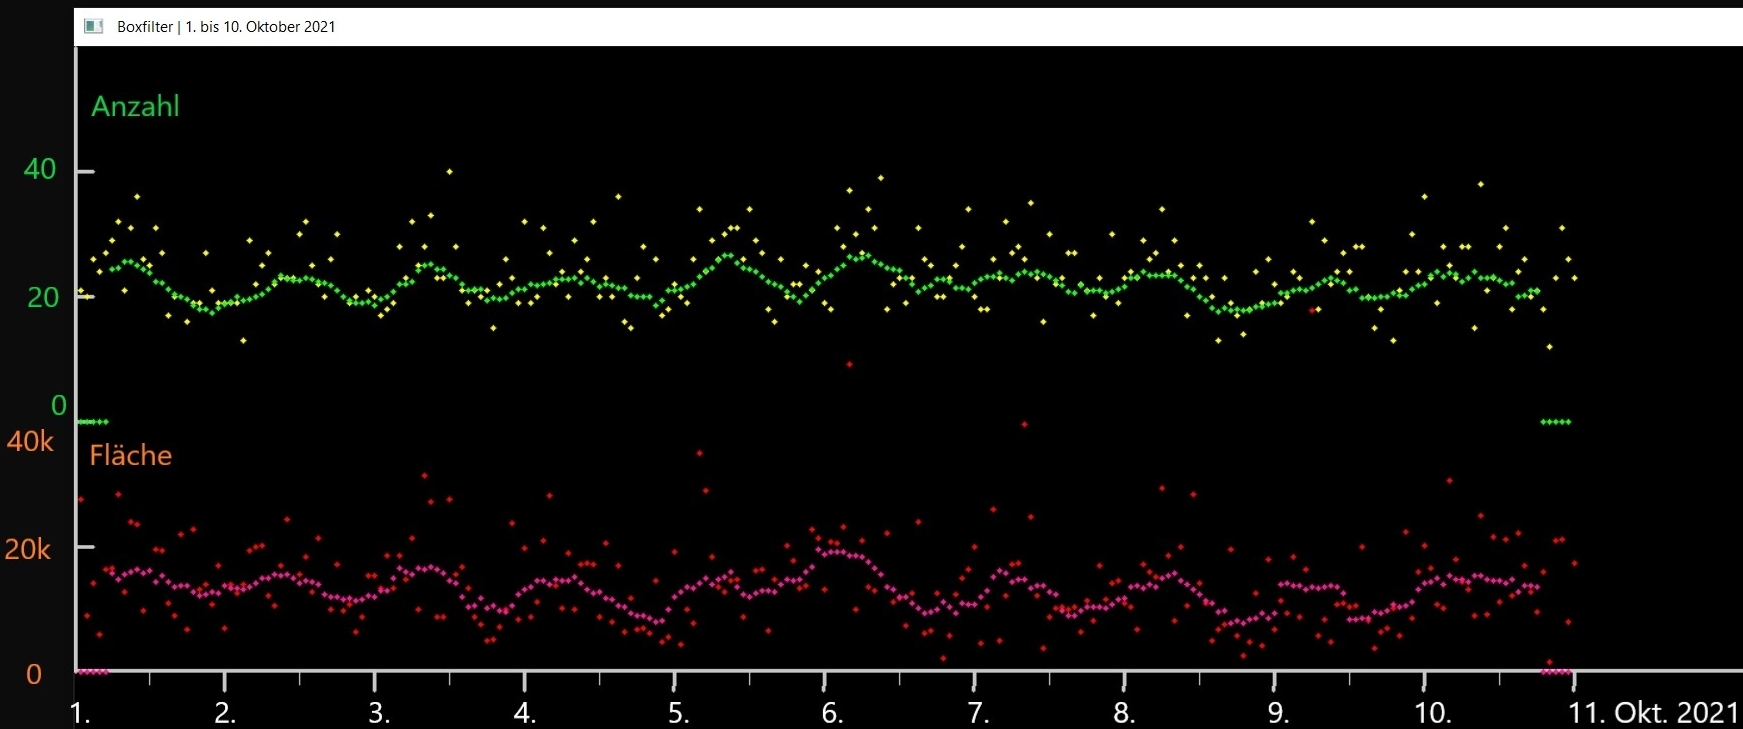
Task: Click the '2.' date label on time axis
Action: (x=225, y=713)
